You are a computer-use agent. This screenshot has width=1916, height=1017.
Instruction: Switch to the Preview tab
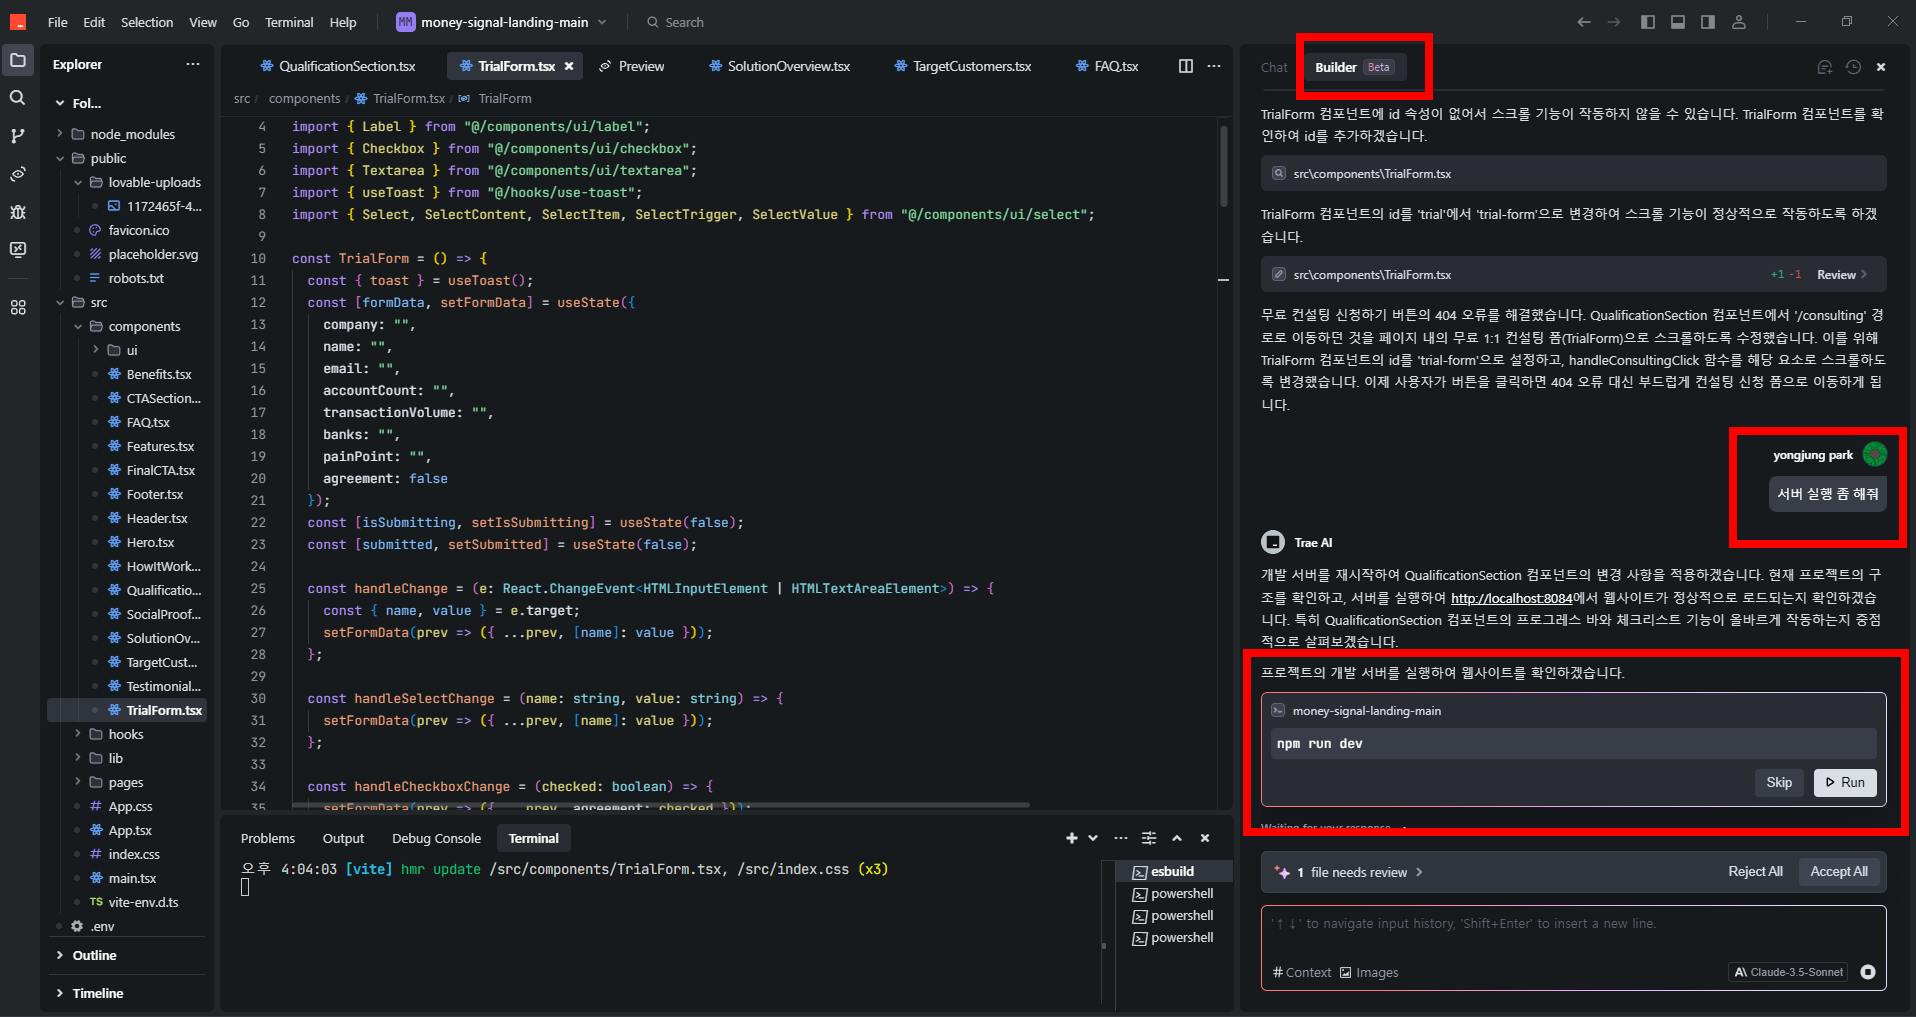[631, 66]
